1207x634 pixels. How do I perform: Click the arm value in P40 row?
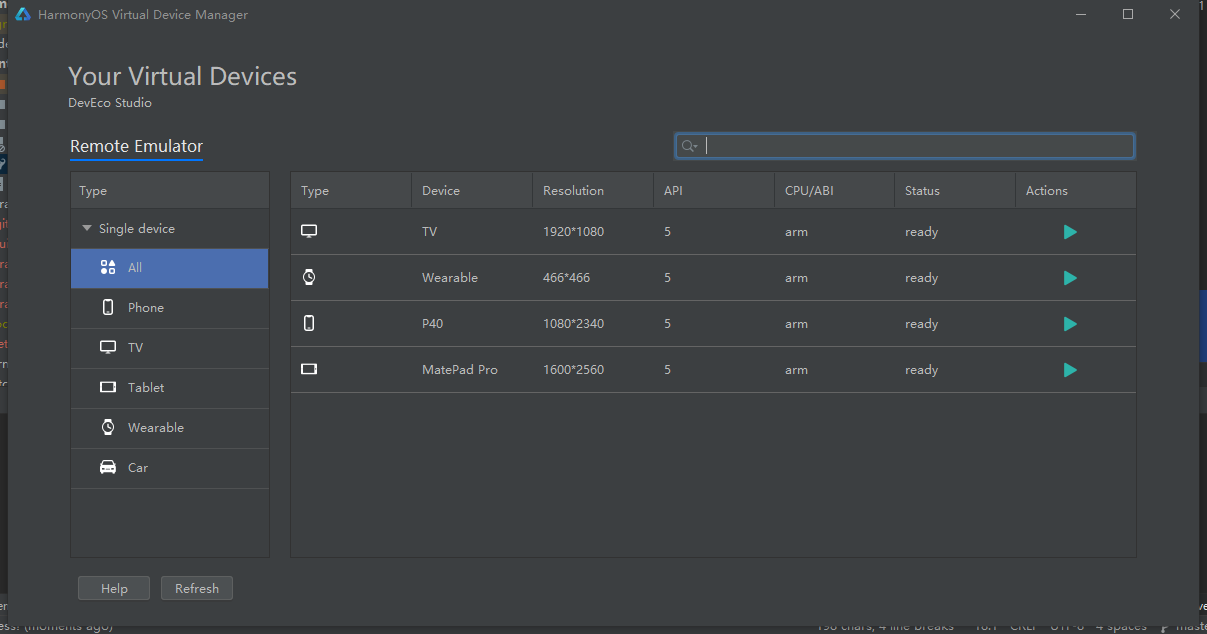pyautogui.click(x=796, y=324)
